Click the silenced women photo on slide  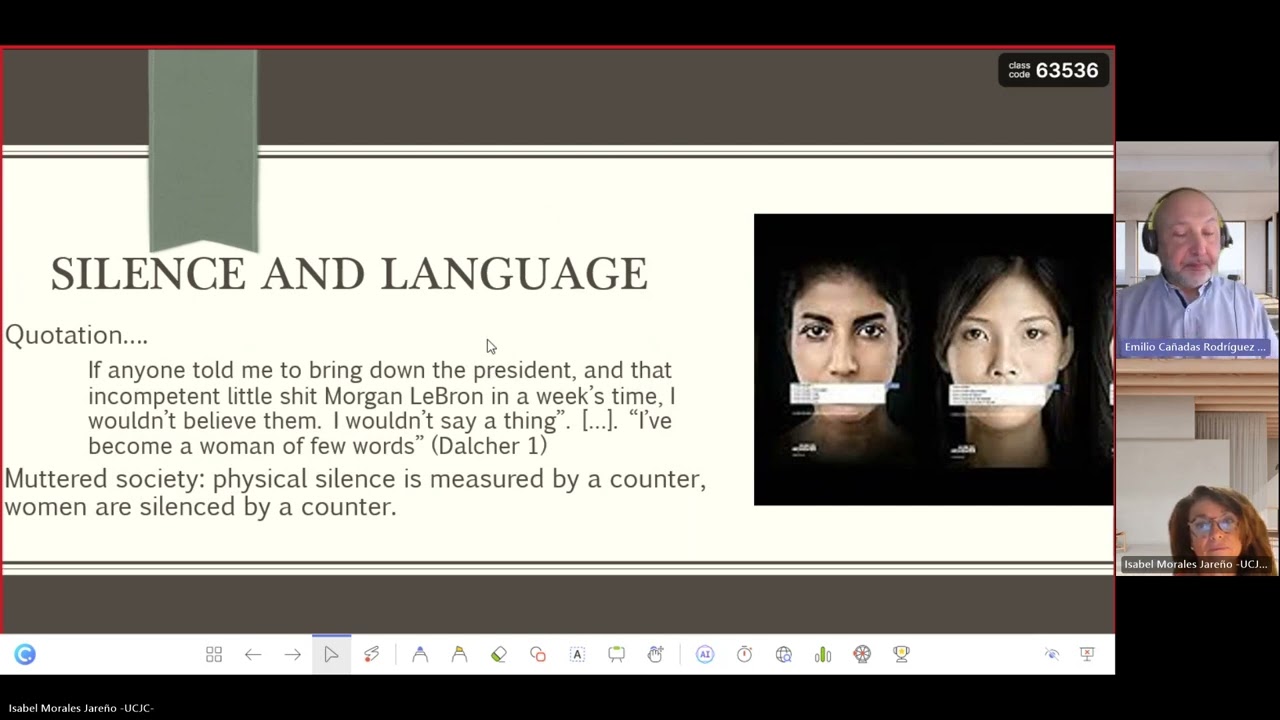(x=933, y=359)
